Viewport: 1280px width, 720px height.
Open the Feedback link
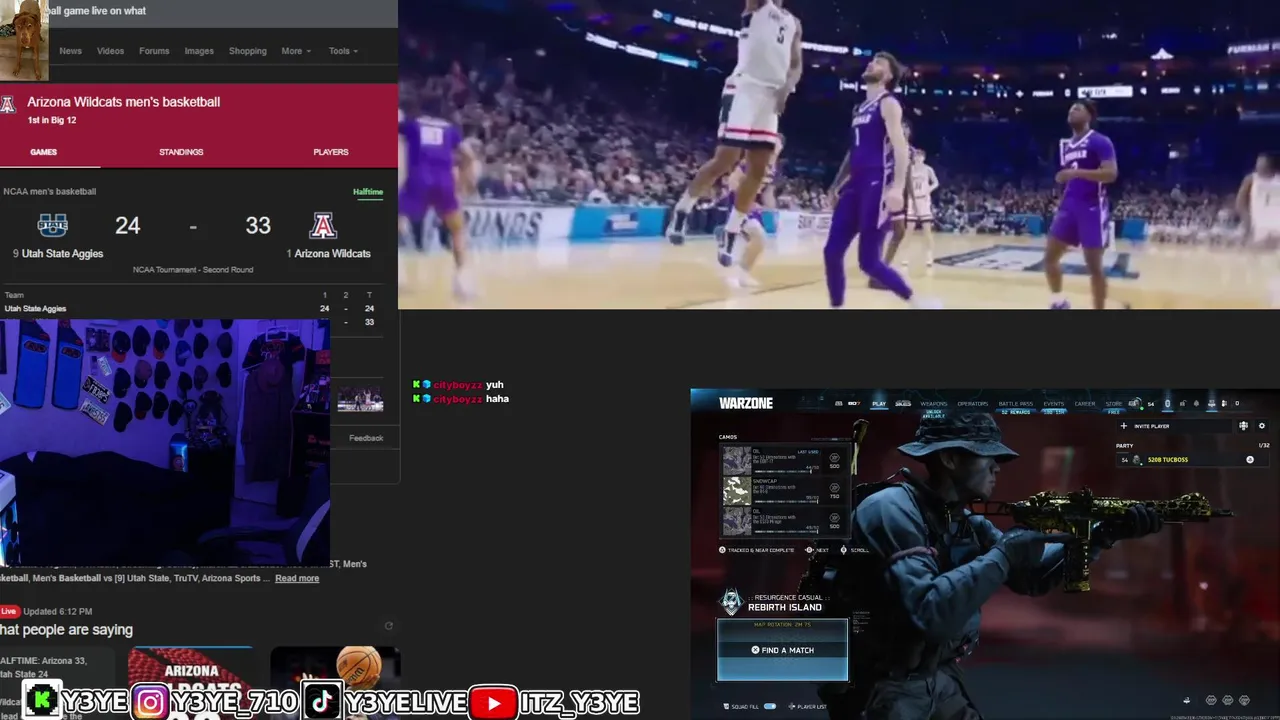[366, 438]
